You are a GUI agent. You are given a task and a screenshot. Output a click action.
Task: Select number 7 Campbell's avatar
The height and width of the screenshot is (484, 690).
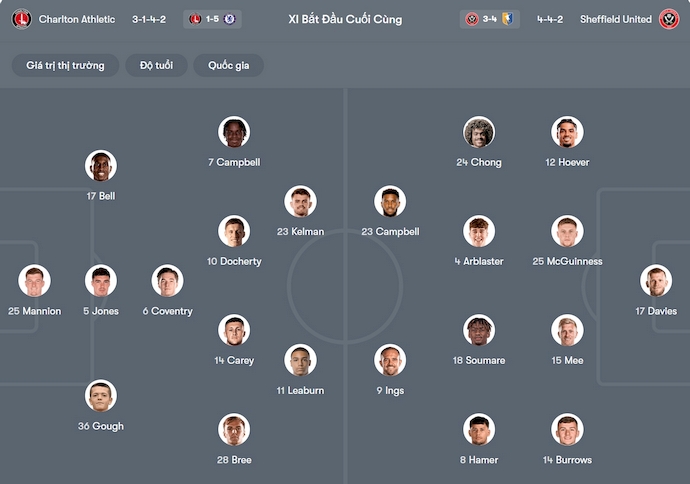[x=234, y=132]
